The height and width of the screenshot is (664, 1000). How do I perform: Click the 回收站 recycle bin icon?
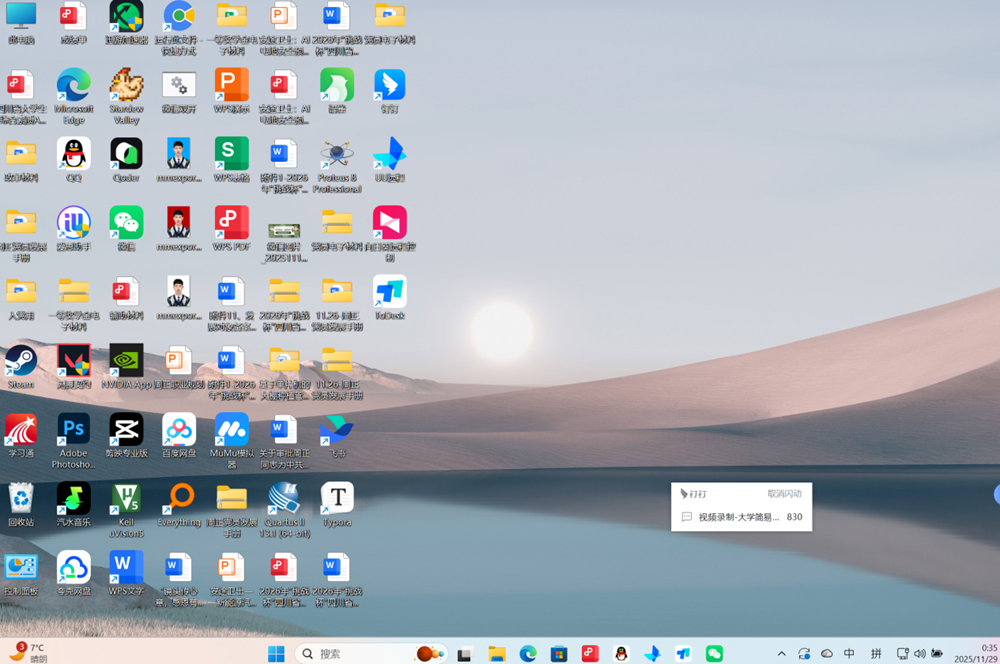click(x=21, y=500)
